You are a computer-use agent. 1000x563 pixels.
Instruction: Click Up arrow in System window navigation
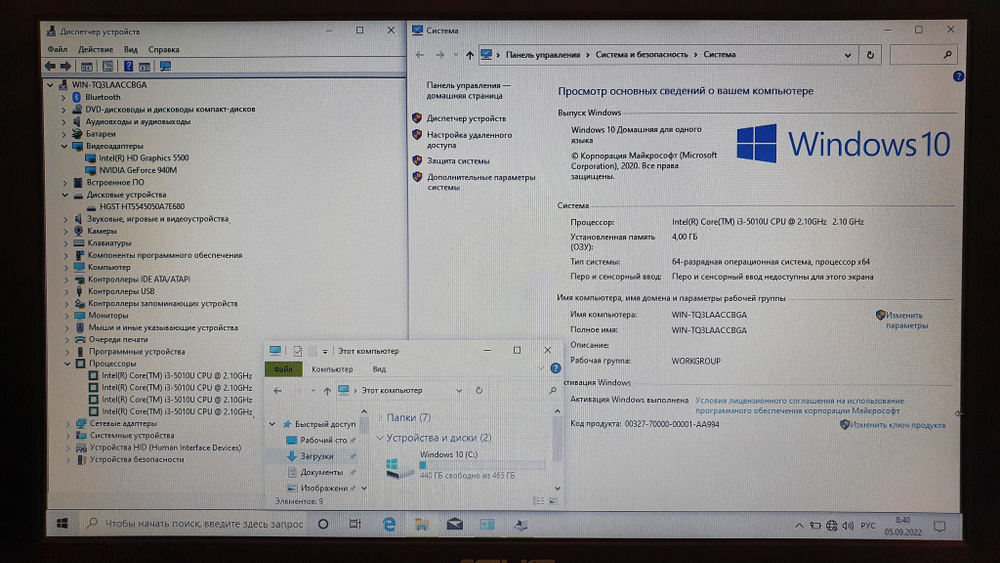[x=469, y=55]
